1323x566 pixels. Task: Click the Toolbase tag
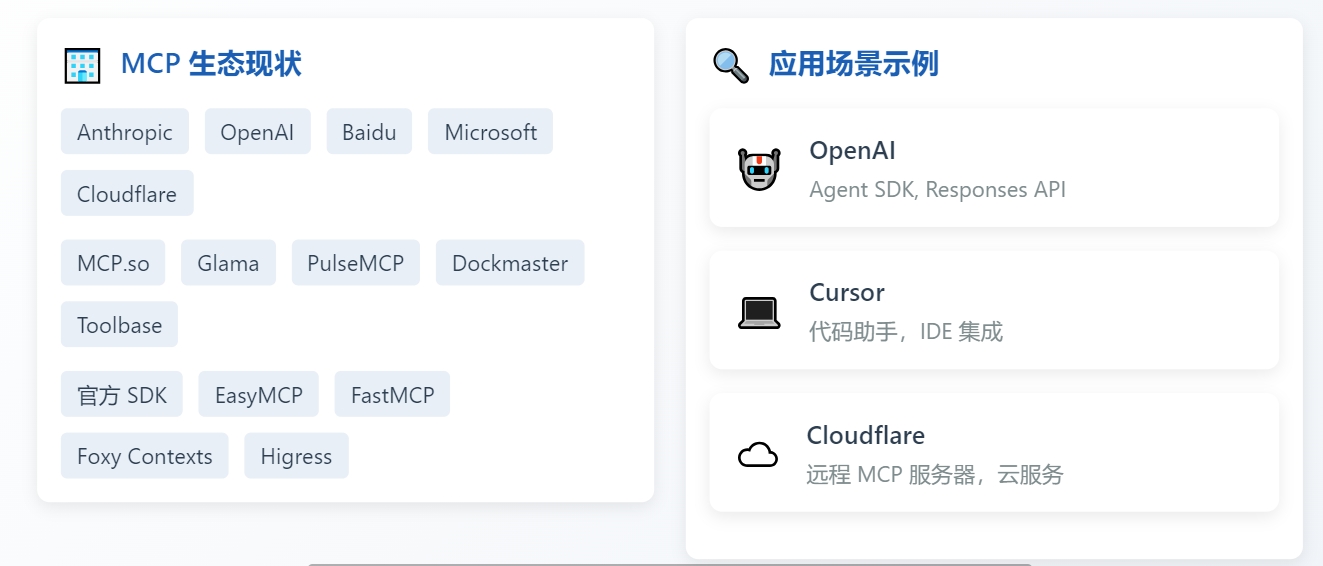click(x=120, y=324)
